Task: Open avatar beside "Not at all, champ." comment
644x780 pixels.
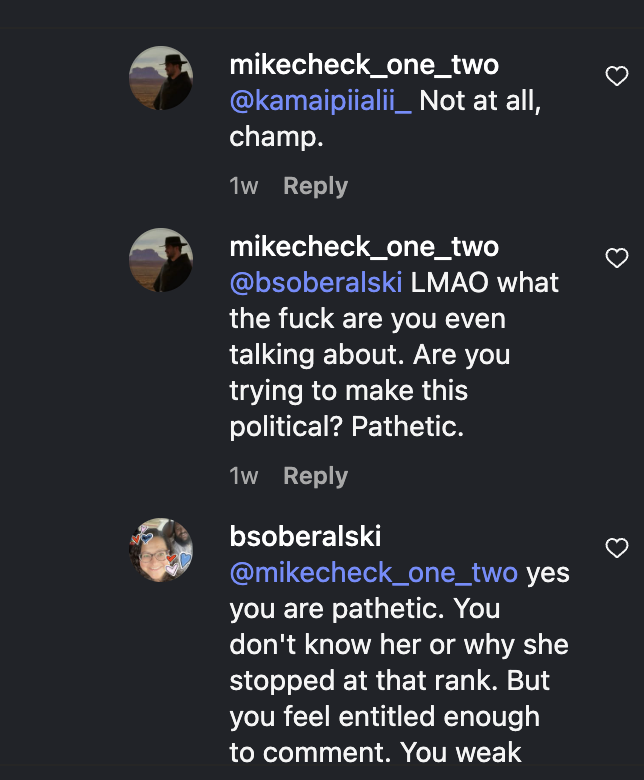Action: click(161, 78)
